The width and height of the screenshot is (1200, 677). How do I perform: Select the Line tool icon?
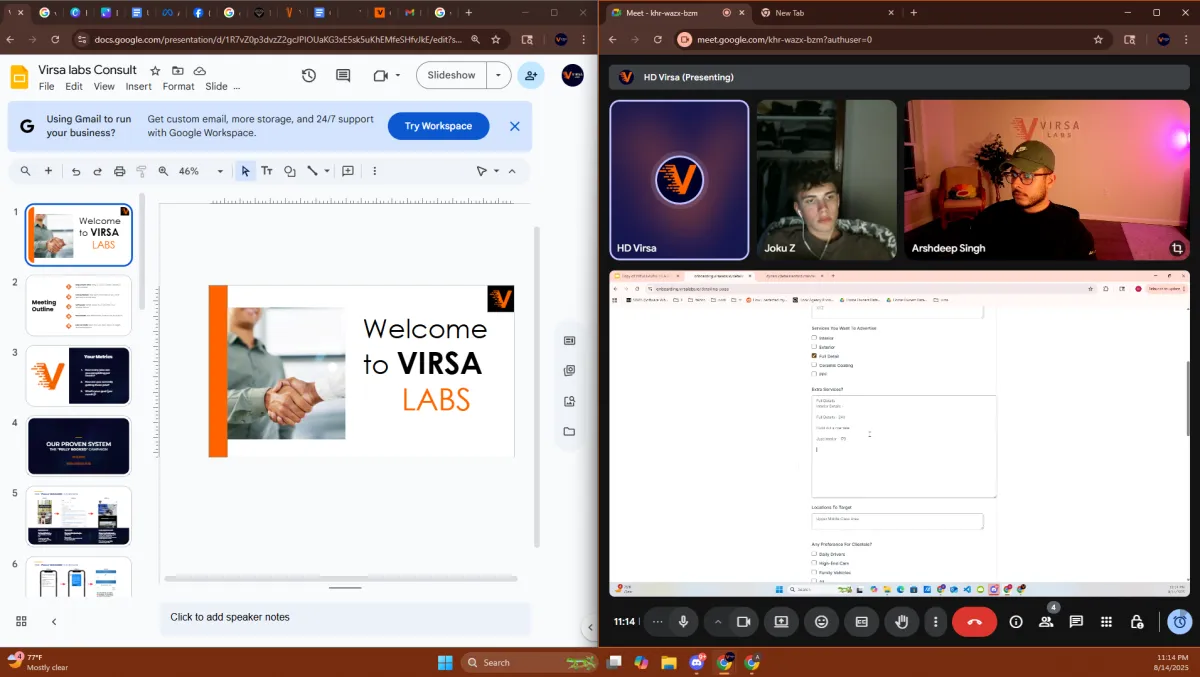312,171
